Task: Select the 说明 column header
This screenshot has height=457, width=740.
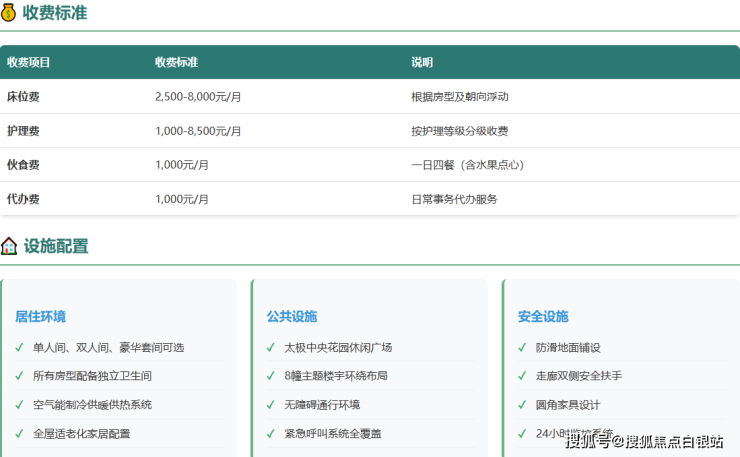Action: click(422, 62)
